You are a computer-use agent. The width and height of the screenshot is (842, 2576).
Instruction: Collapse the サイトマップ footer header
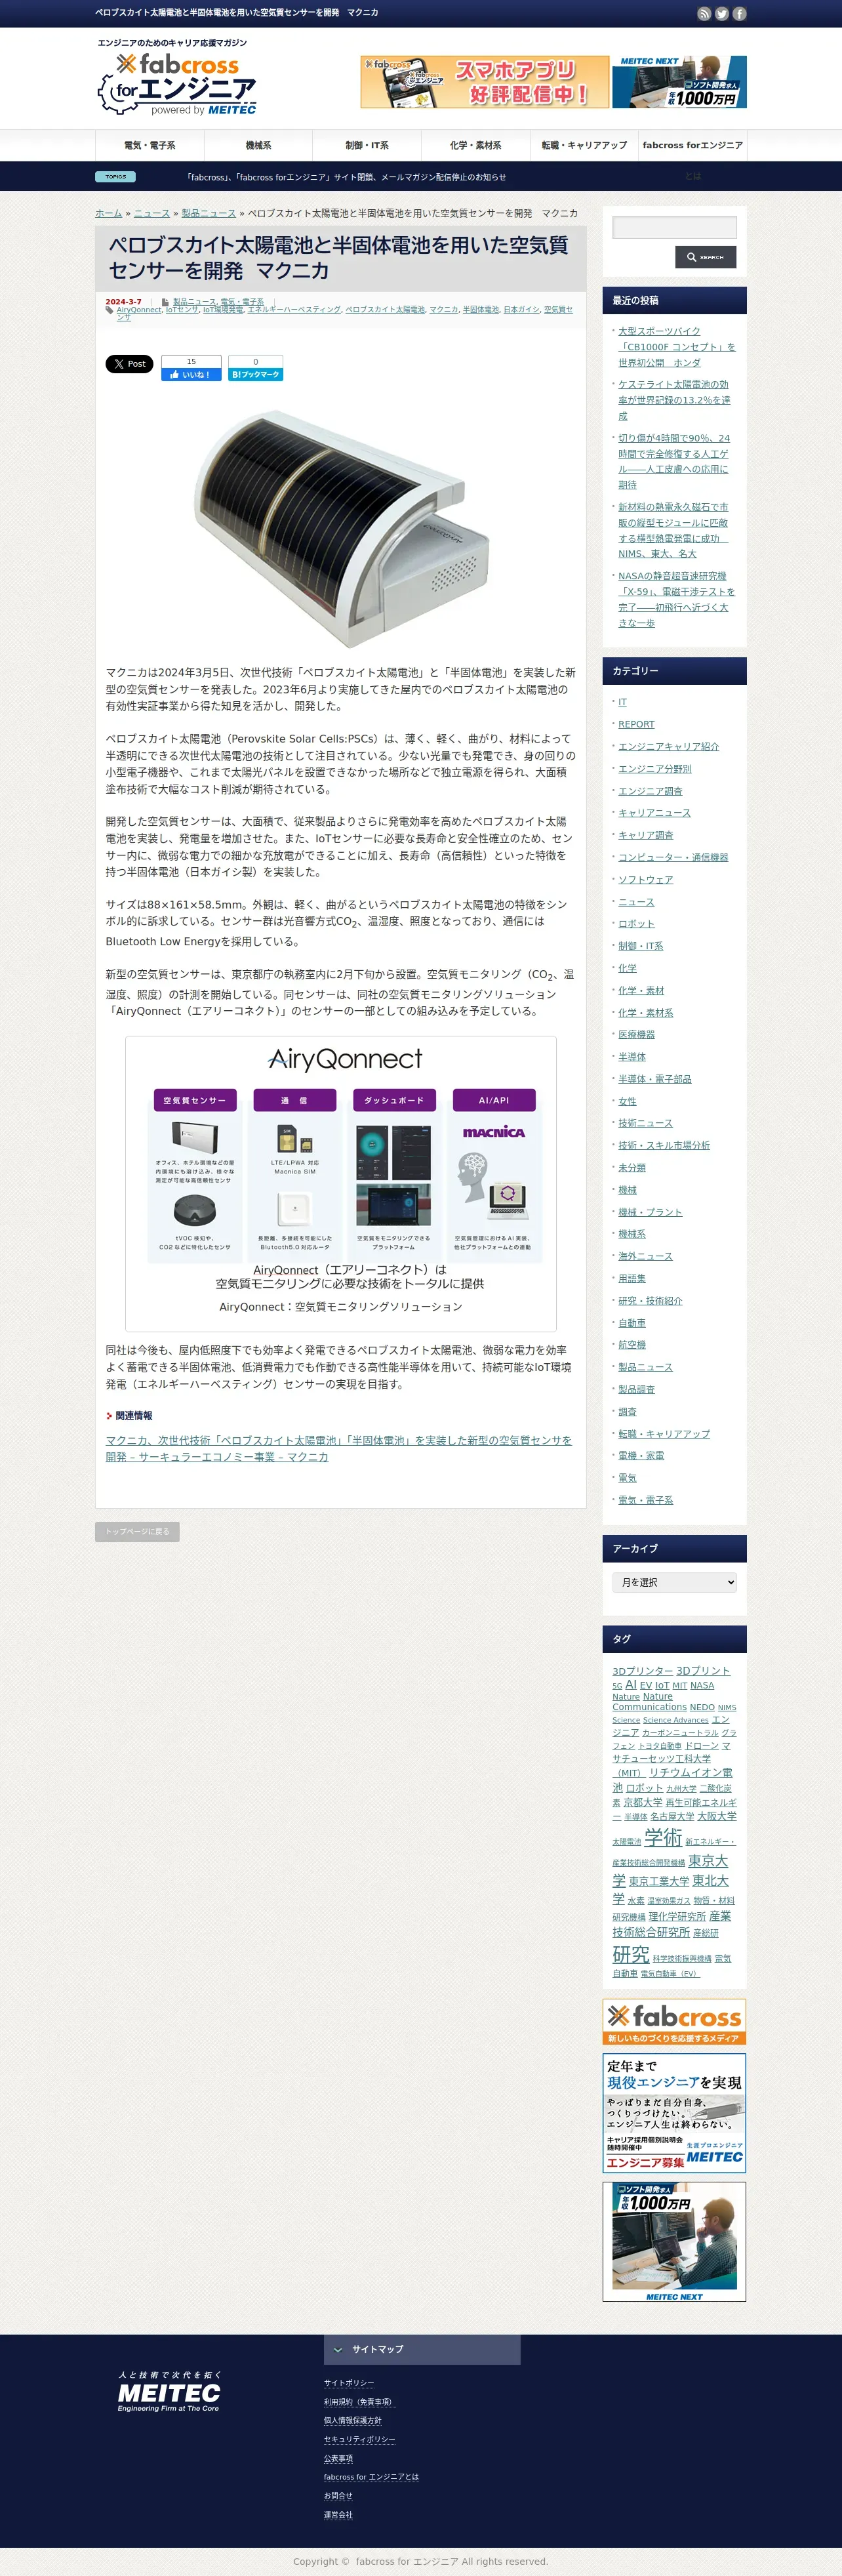[422, 2350]
